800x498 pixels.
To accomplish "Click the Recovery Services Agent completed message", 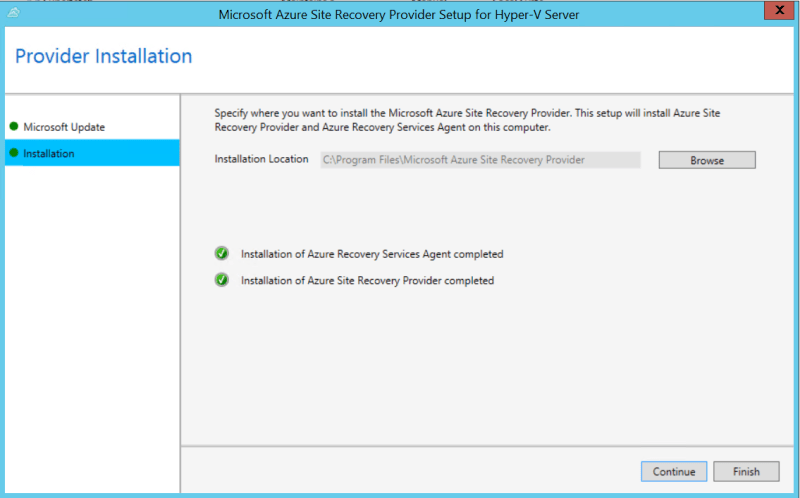I will click(x=372, y=254).
